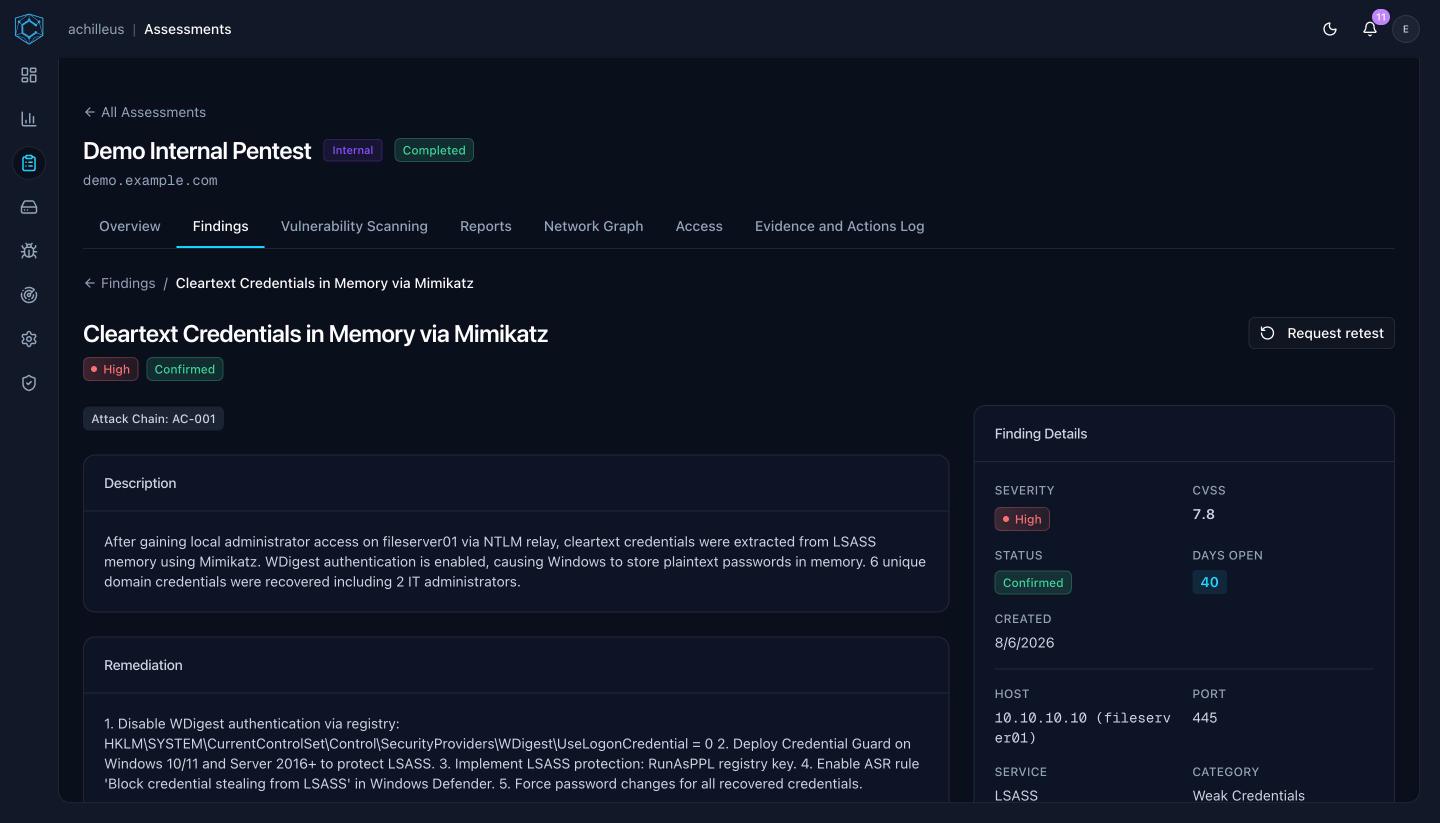Click the Confirmed badge under title
Viewport: 1440px width, 823px height.
point(185,369)
